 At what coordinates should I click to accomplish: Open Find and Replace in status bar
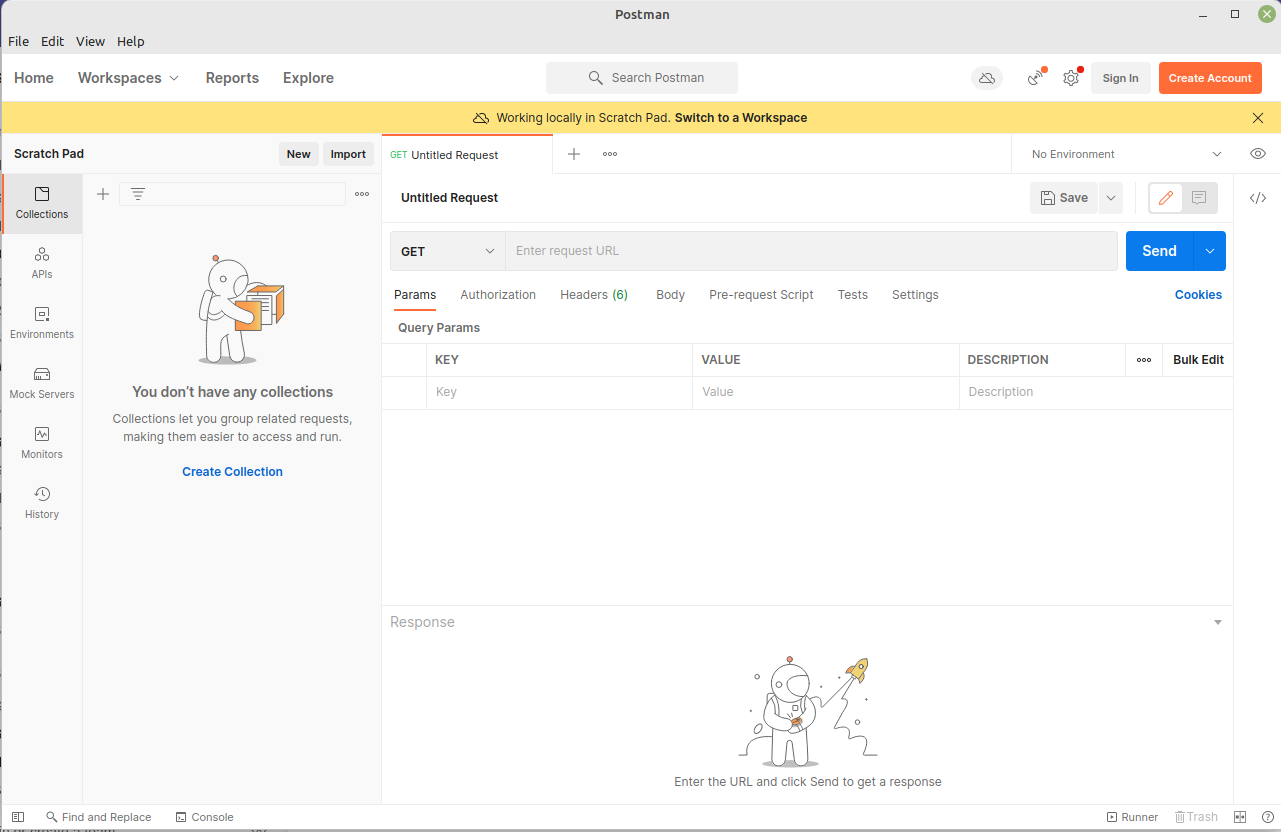point(99,817)
